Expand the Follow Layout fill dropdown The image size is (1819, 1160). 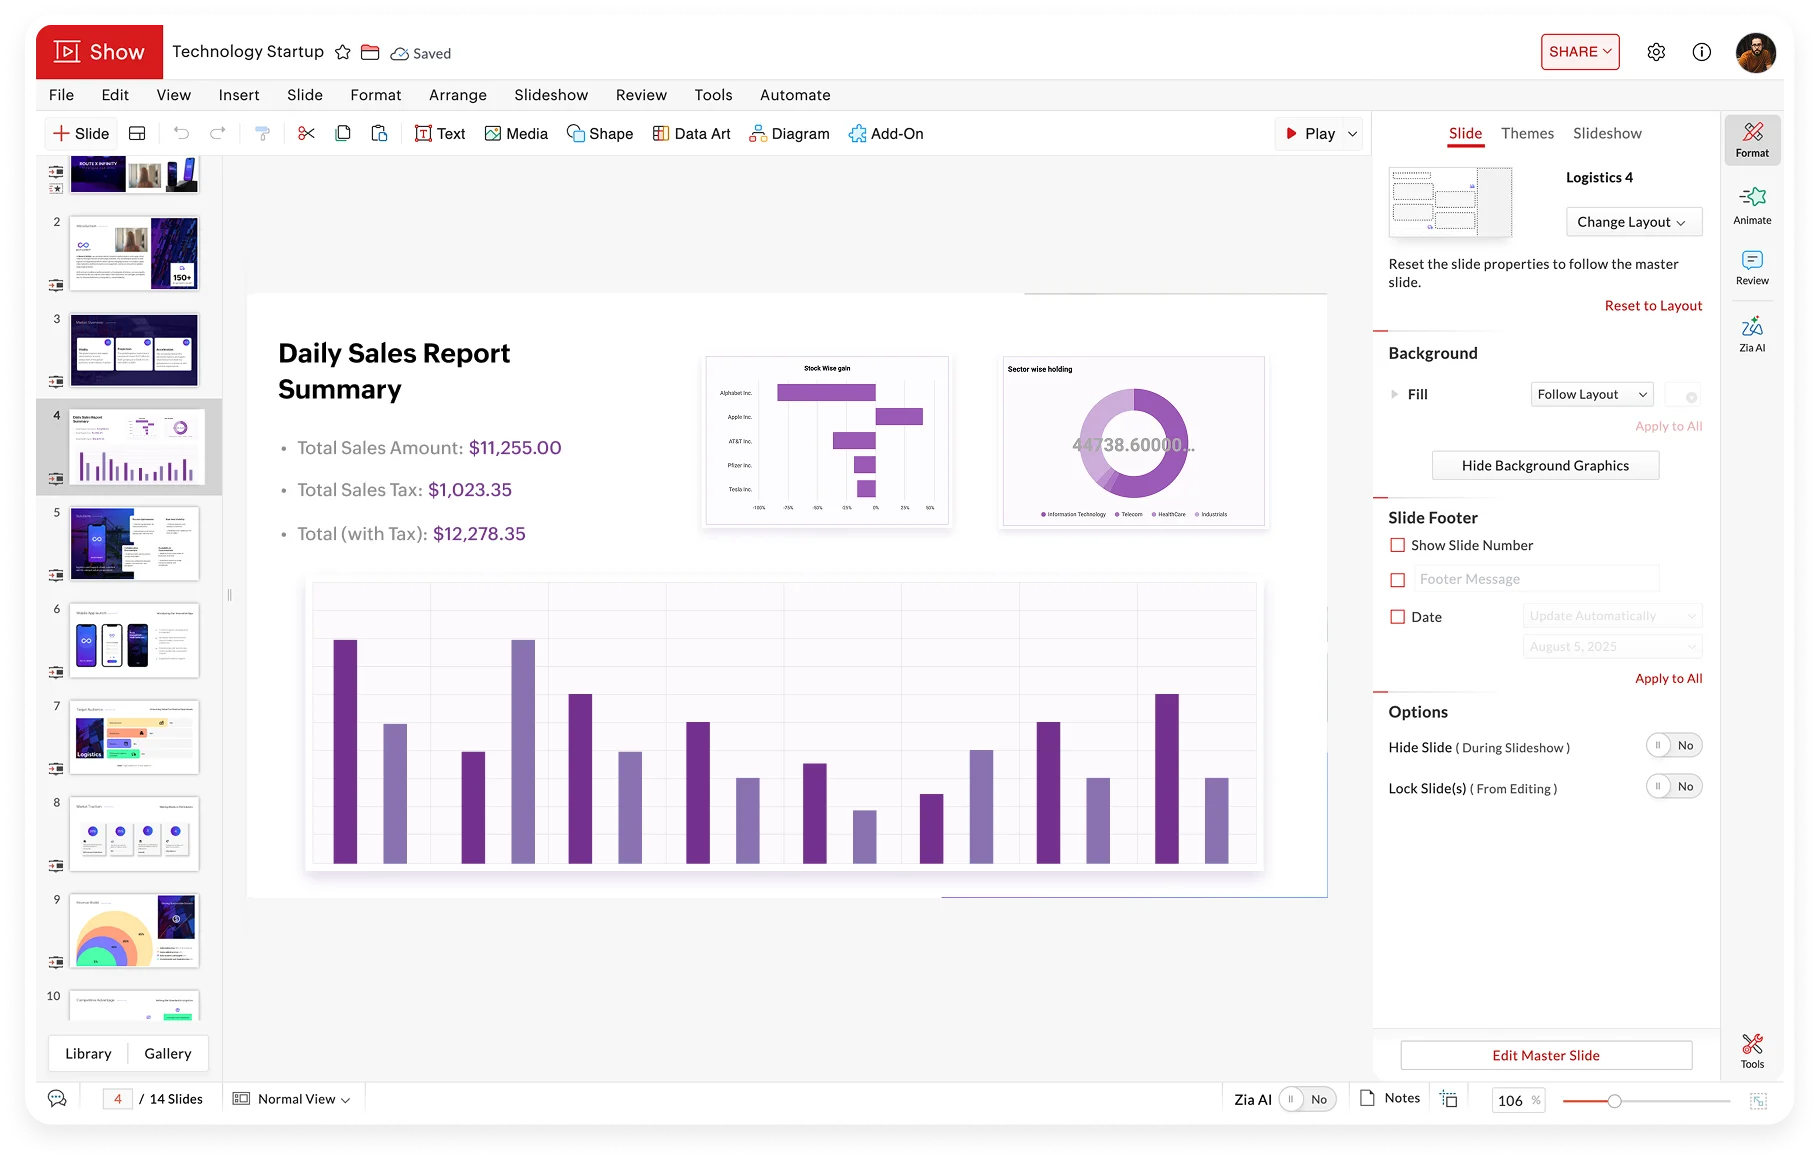click(x=1591, y=394)
